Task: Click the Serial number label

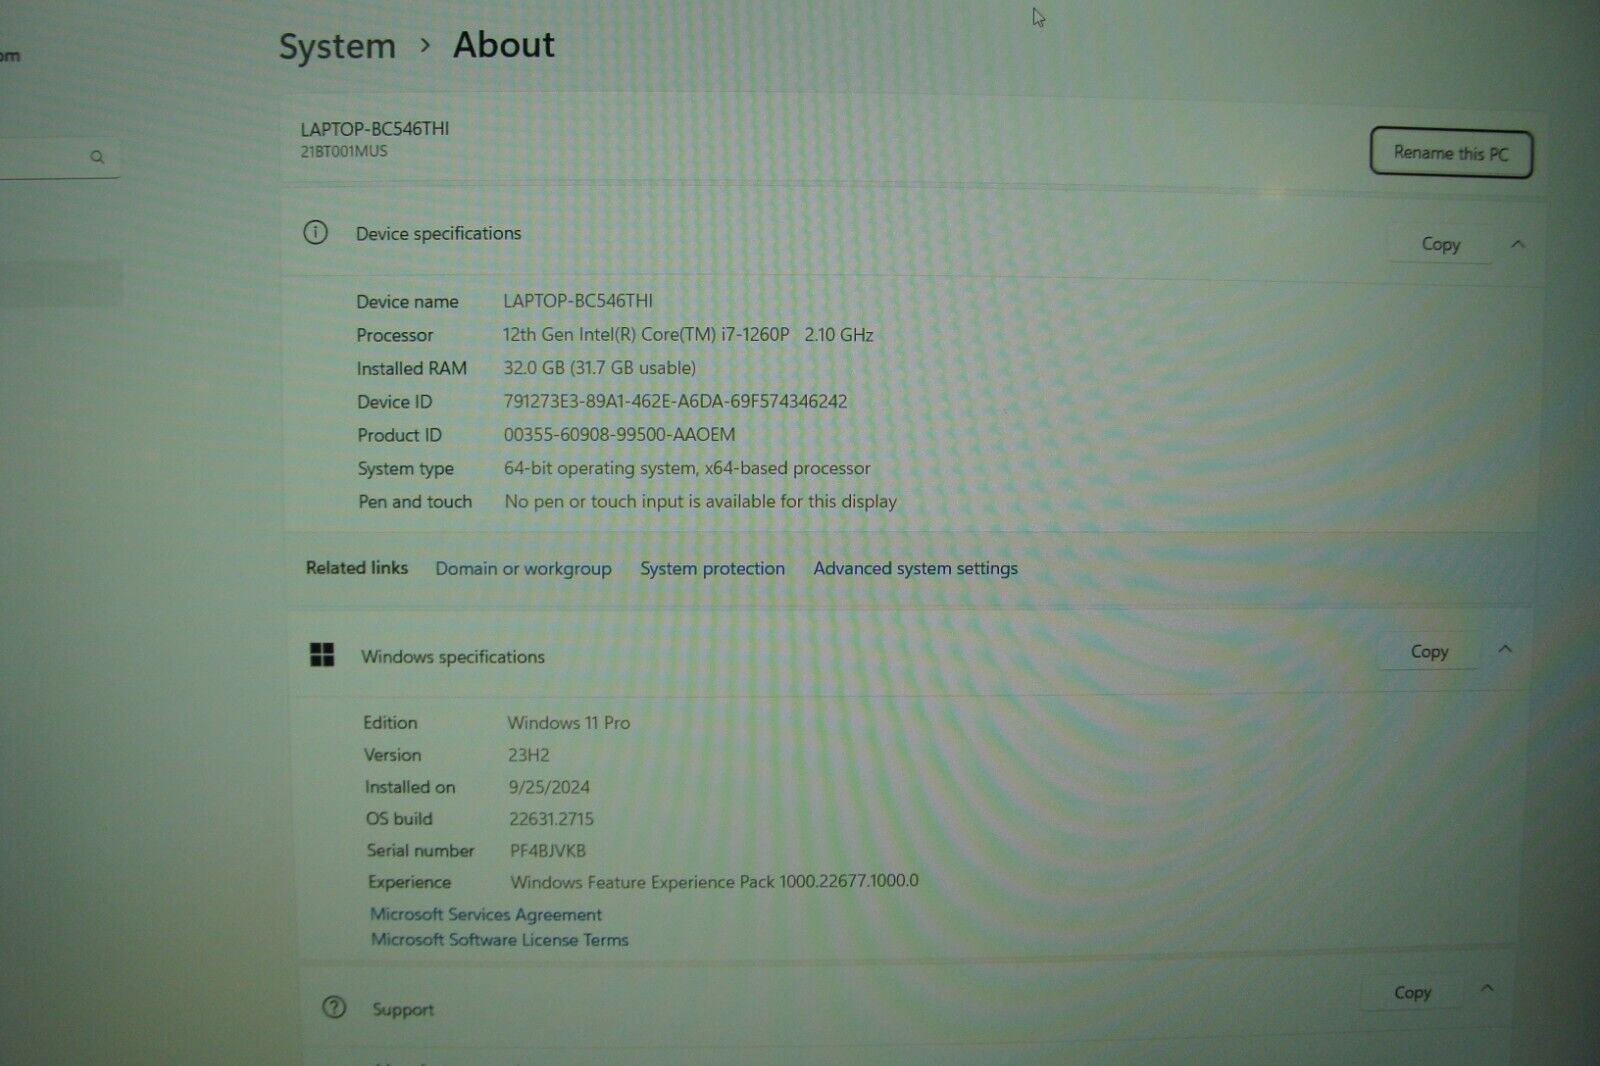Action: tap(420, 850)
